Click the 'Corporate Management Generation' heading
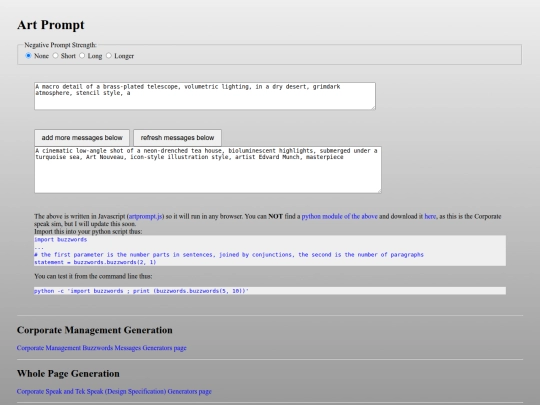This screenshot has height=405, width=540. tap(95, 330)
